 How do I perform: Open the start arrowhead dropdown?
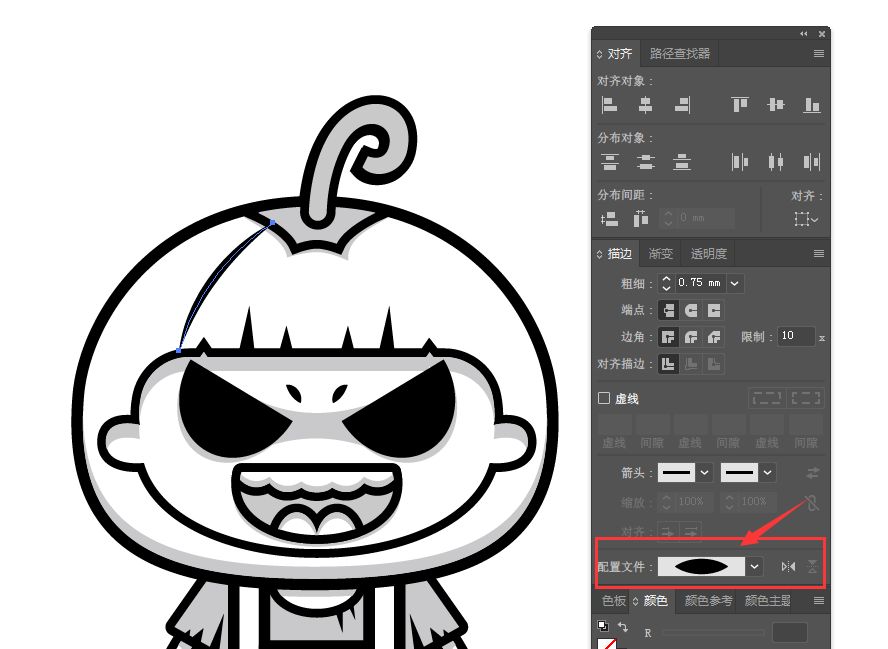[705, 472]
